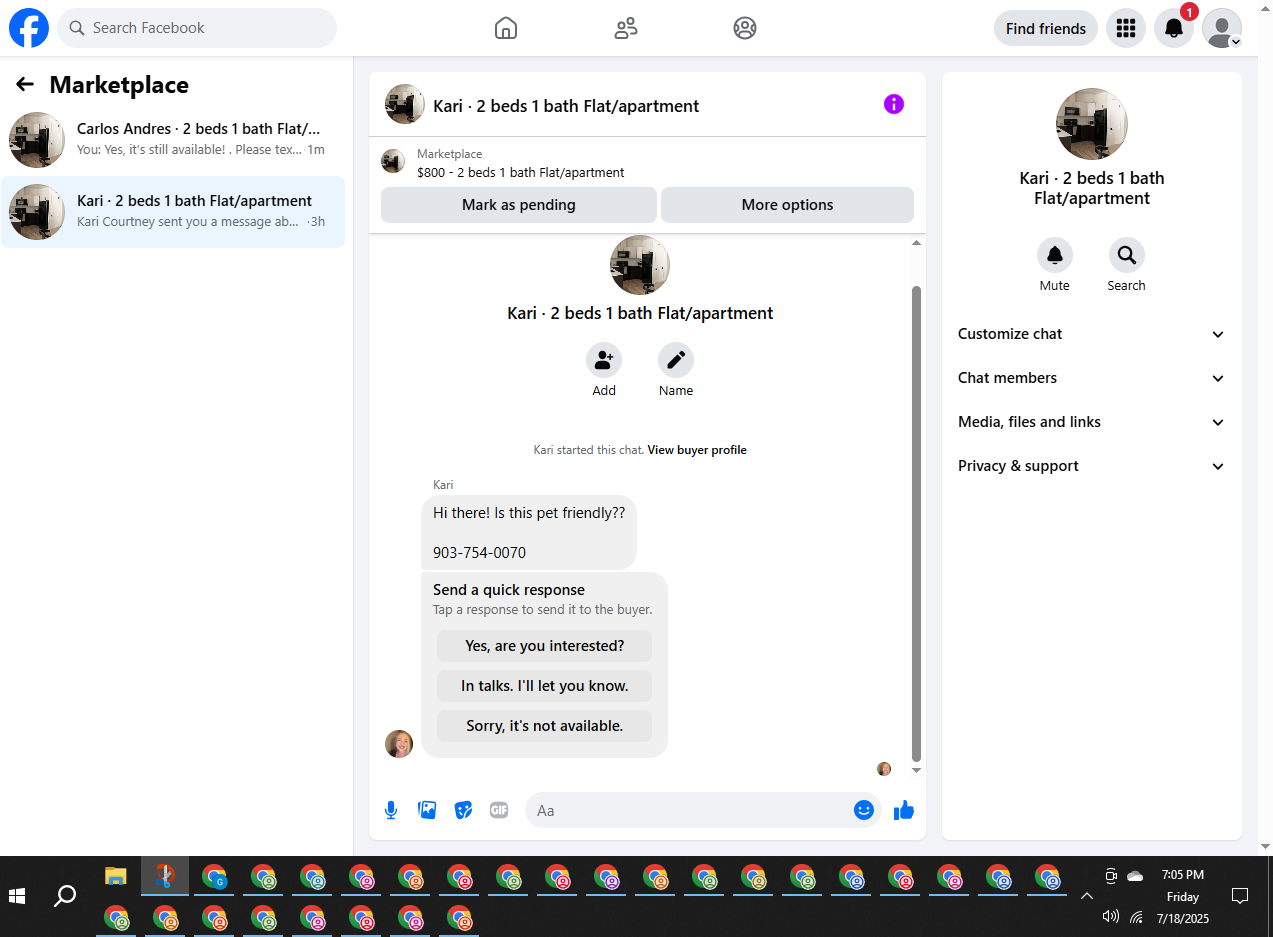Open Windows Start menu
Screen dimensions: 1273x937
pos(17,896)
